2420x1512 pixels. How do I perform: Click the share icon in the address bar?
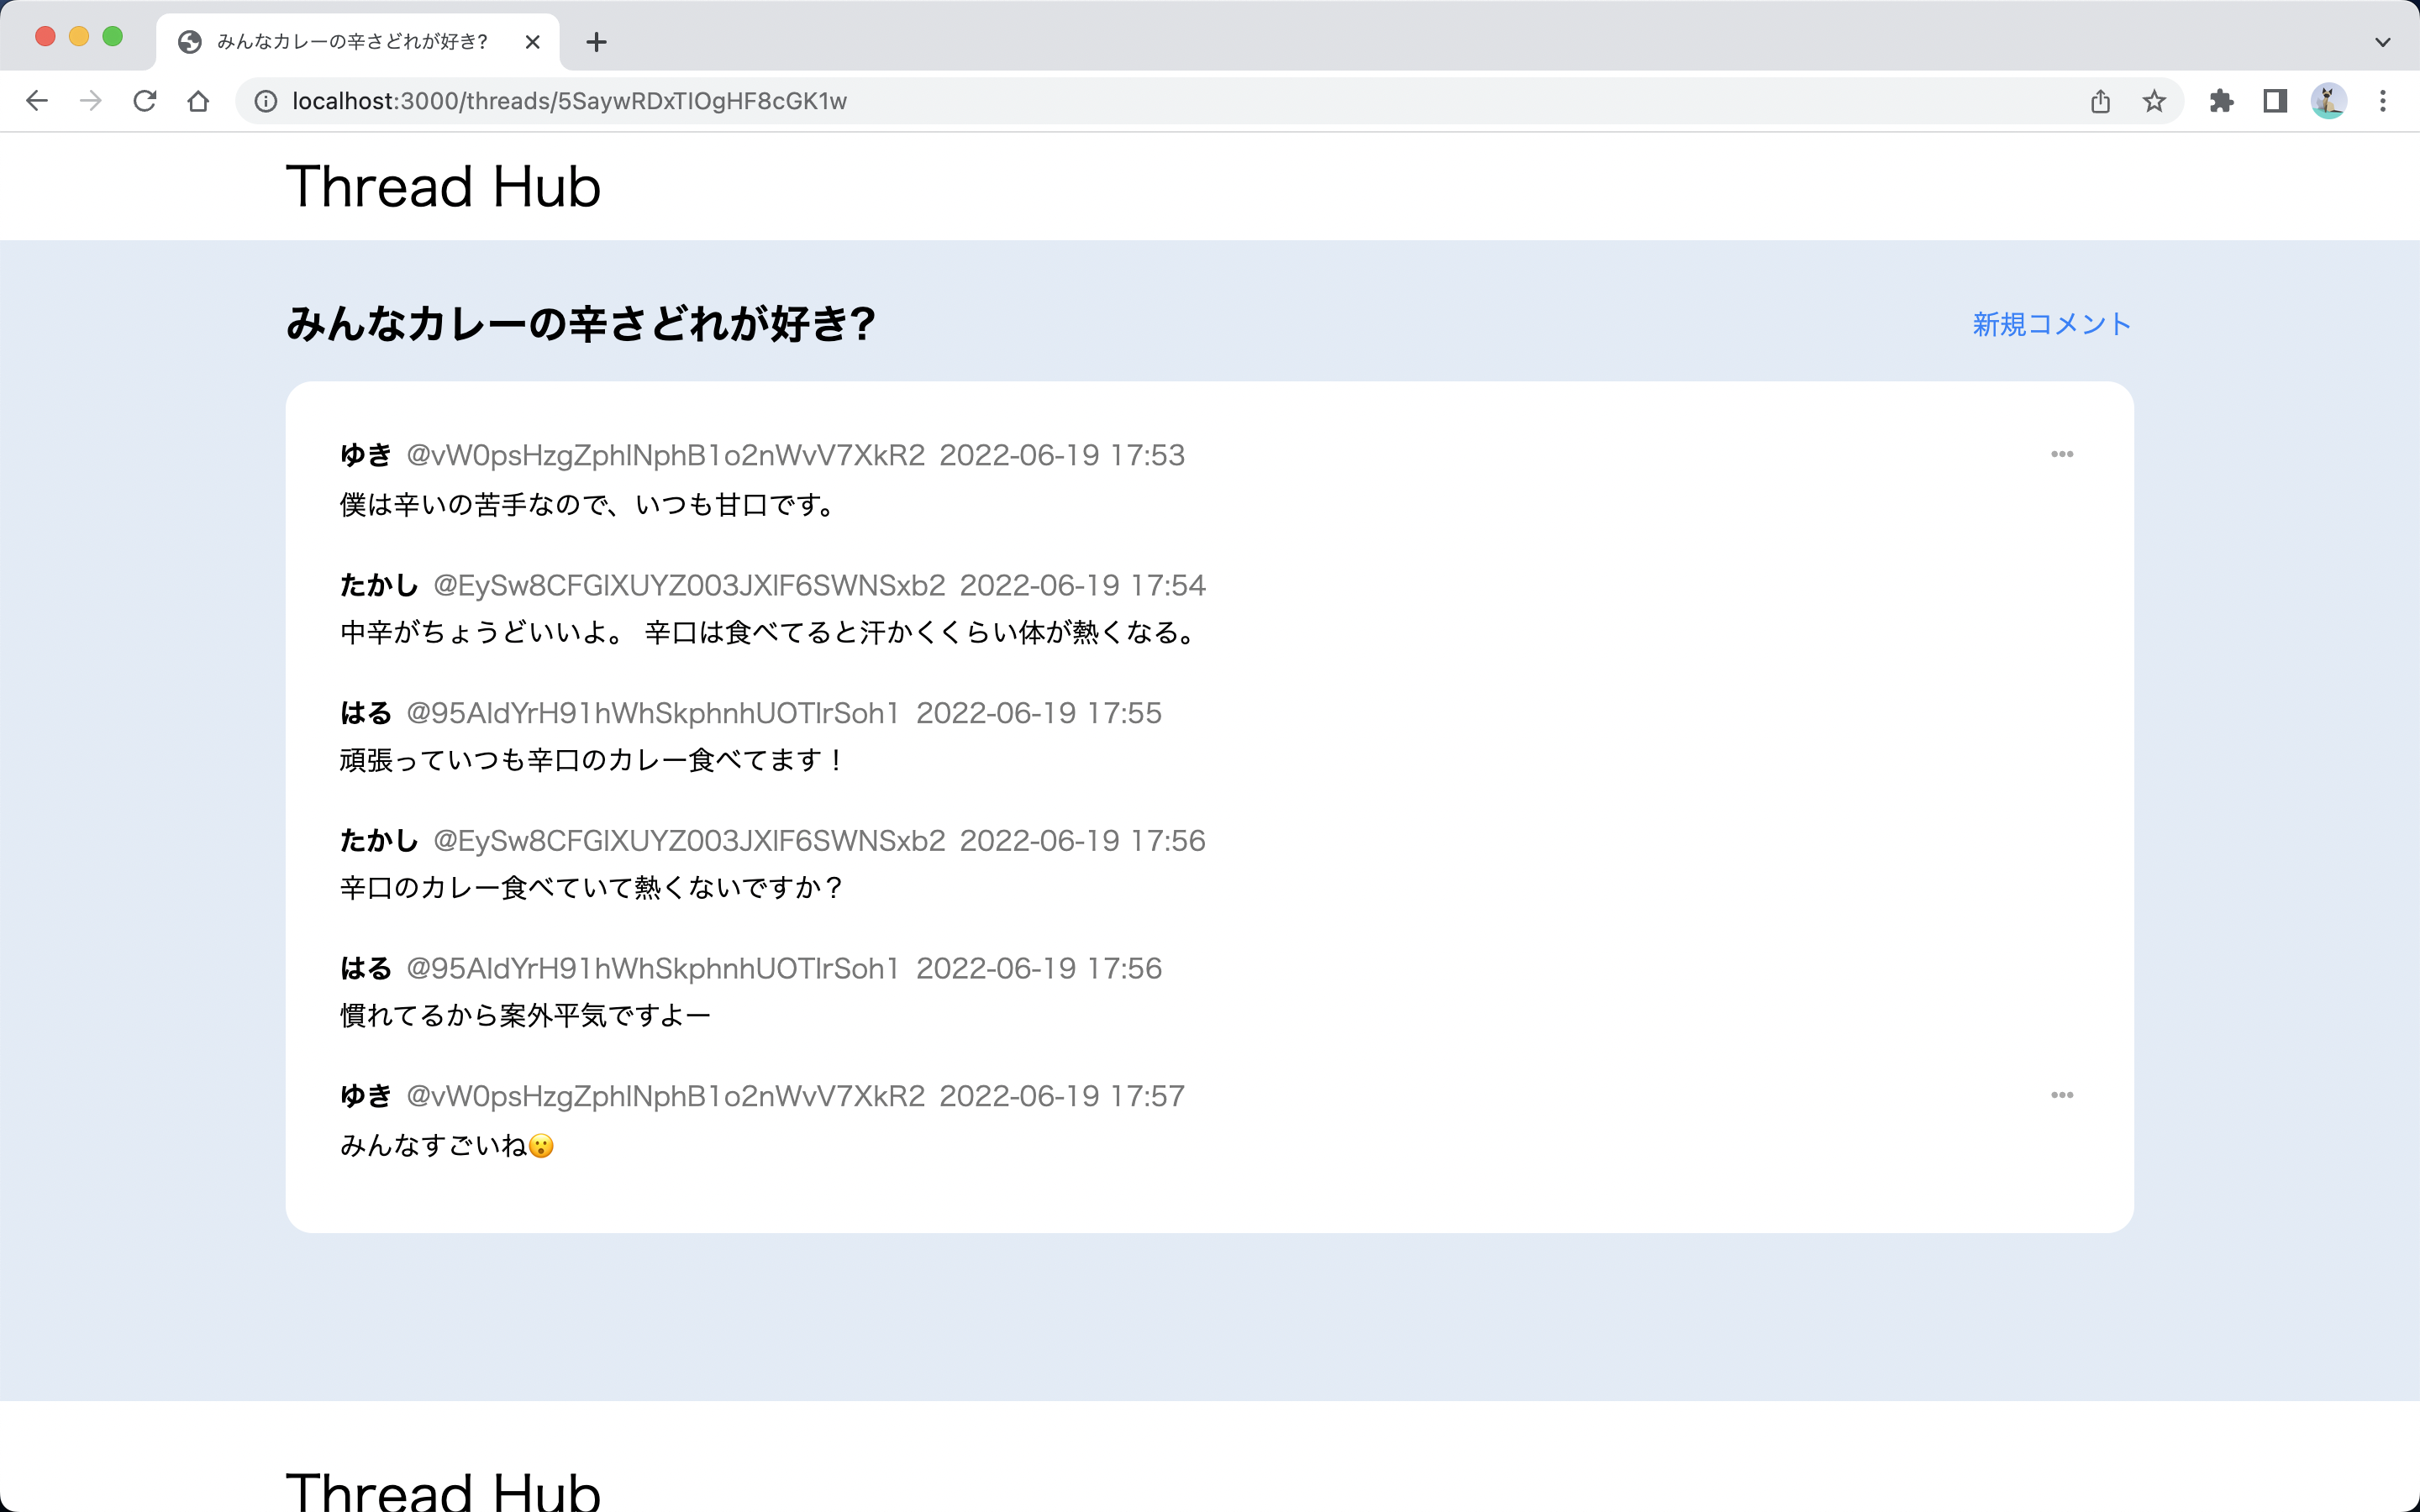point(2100,100)
